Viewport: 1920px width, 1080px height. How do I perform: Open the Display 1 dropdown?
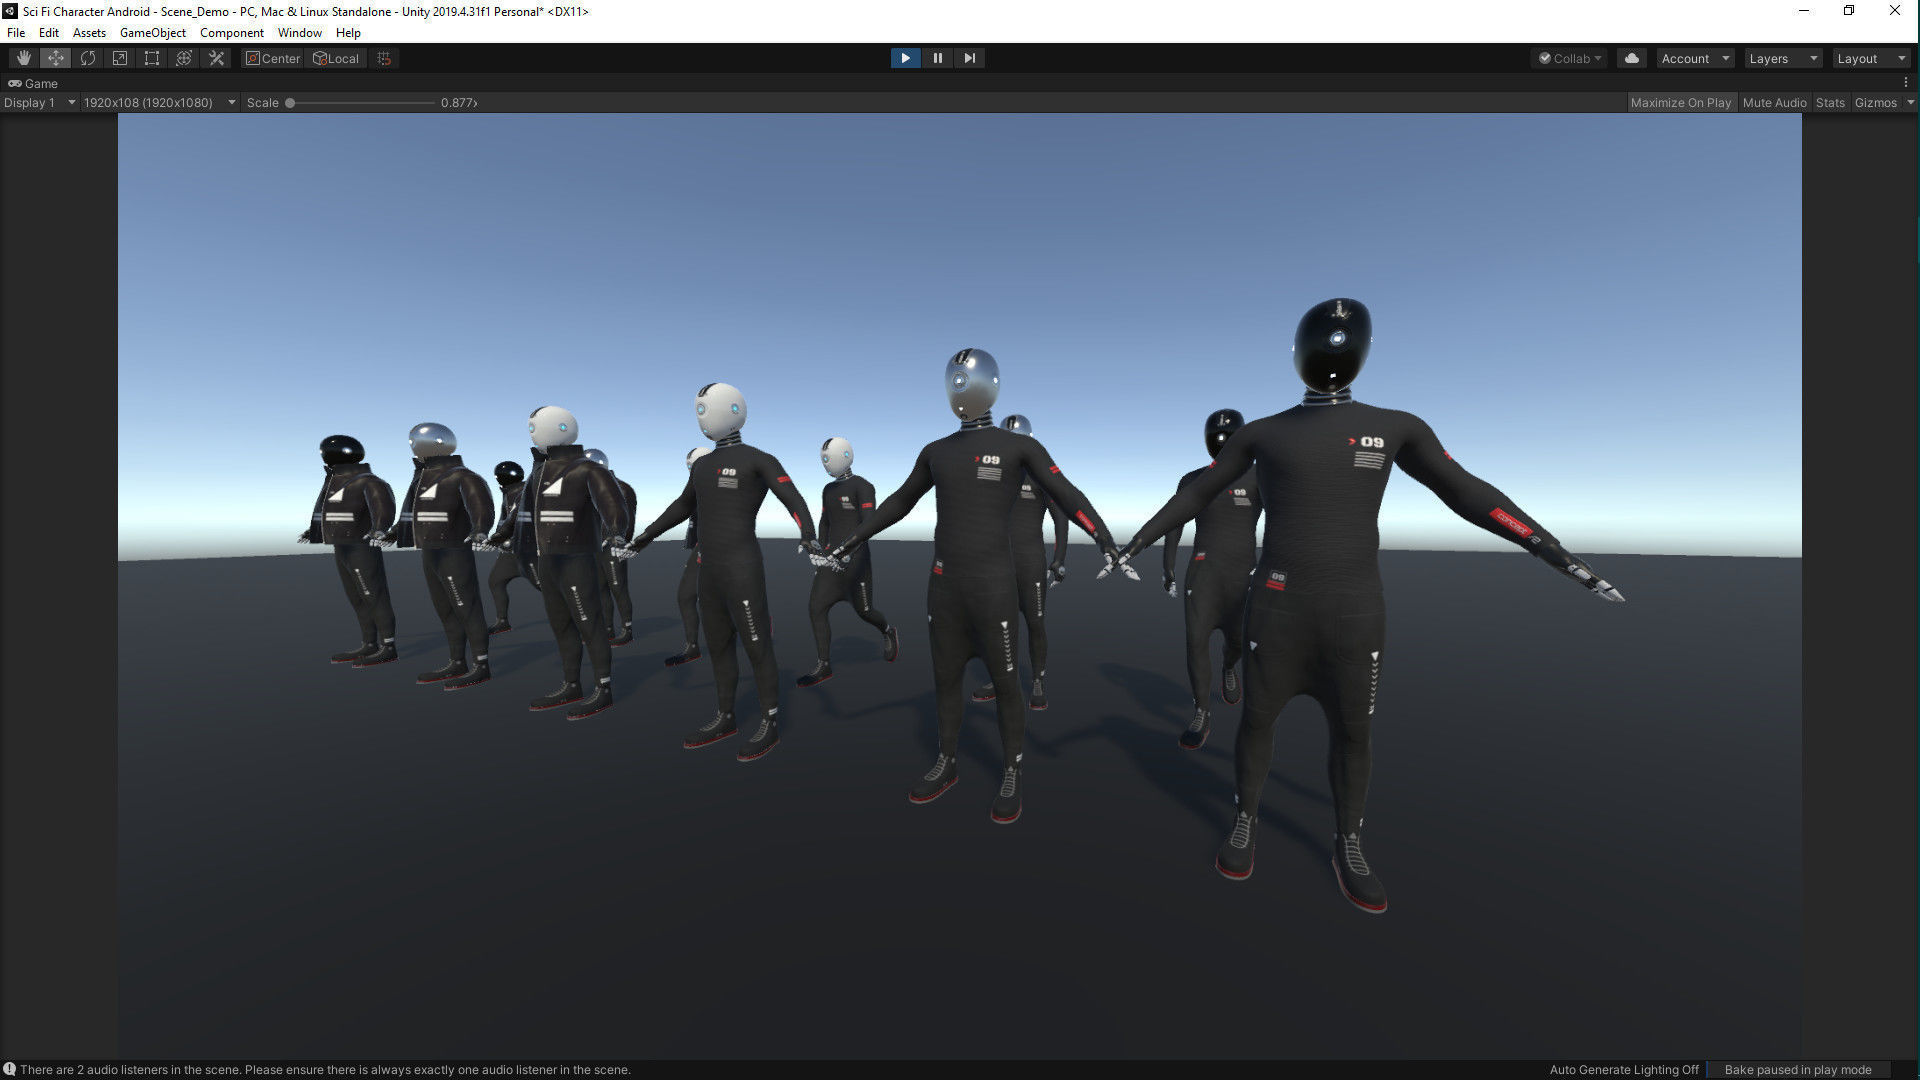pyautogui.click(x=40, y=102)
